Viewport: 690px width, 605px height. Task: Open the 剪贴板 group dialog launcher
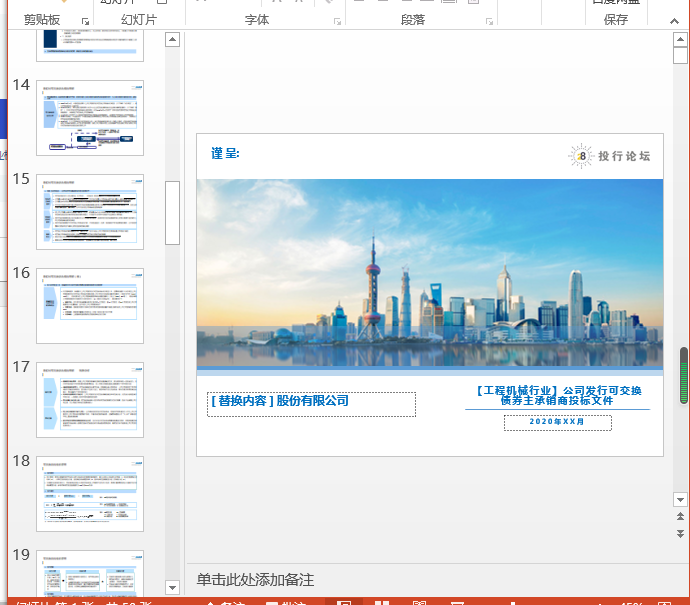(x=85, y=21)
